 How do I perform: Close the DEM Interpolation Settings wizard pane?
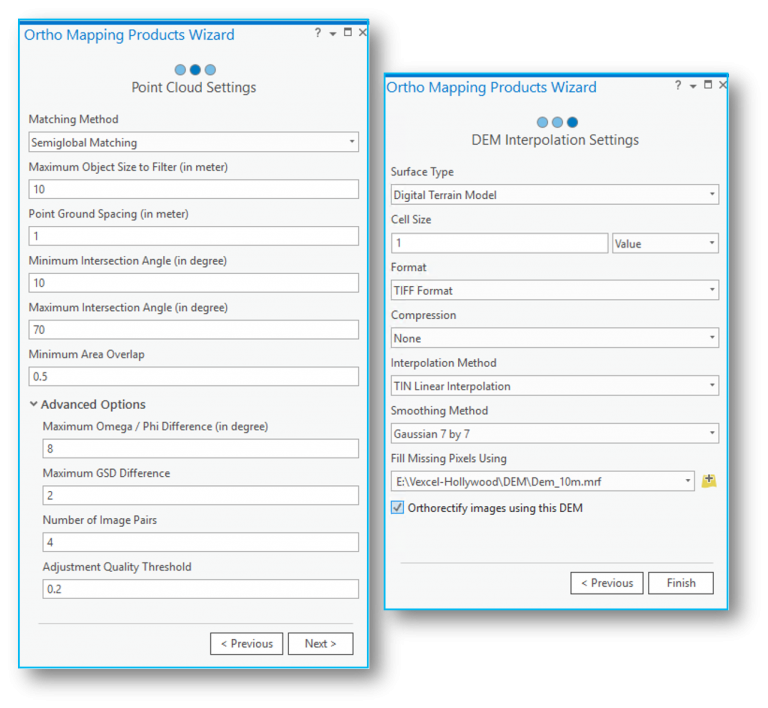[722, 85]
